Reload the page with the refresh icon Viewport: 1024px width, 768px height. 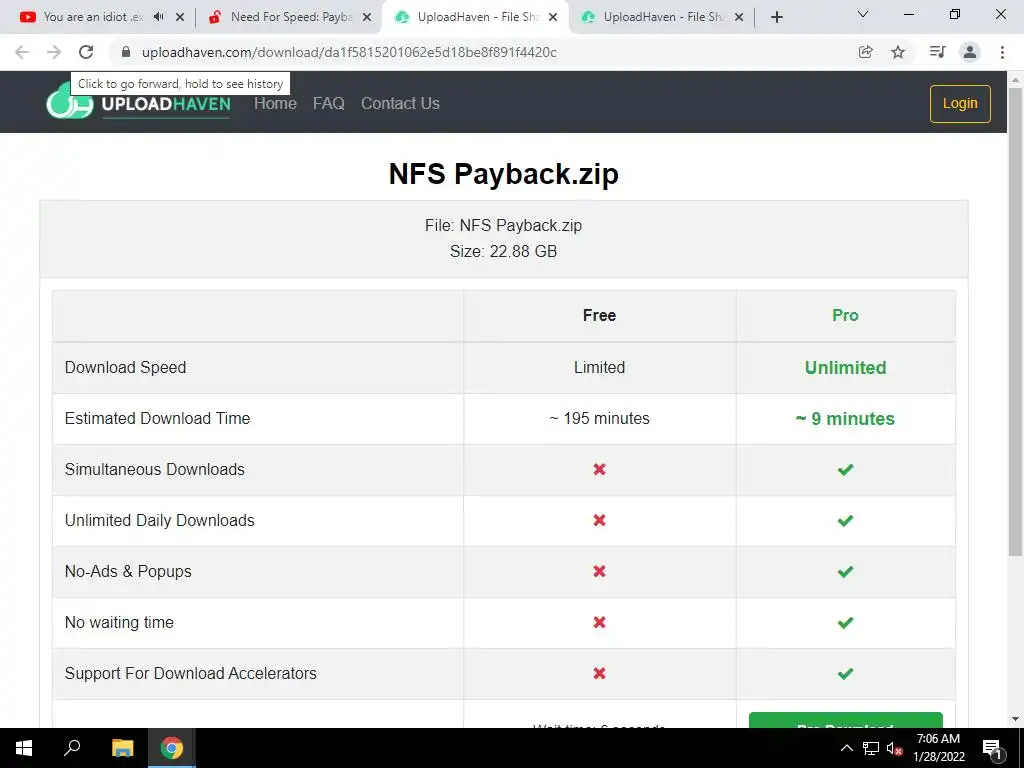(86, 52)
